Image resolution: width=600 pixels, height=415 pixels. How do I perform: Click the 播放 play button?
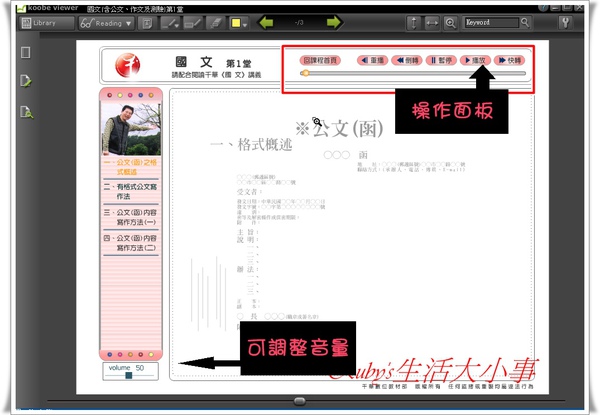pyautogui.click(x=475, y=60)
